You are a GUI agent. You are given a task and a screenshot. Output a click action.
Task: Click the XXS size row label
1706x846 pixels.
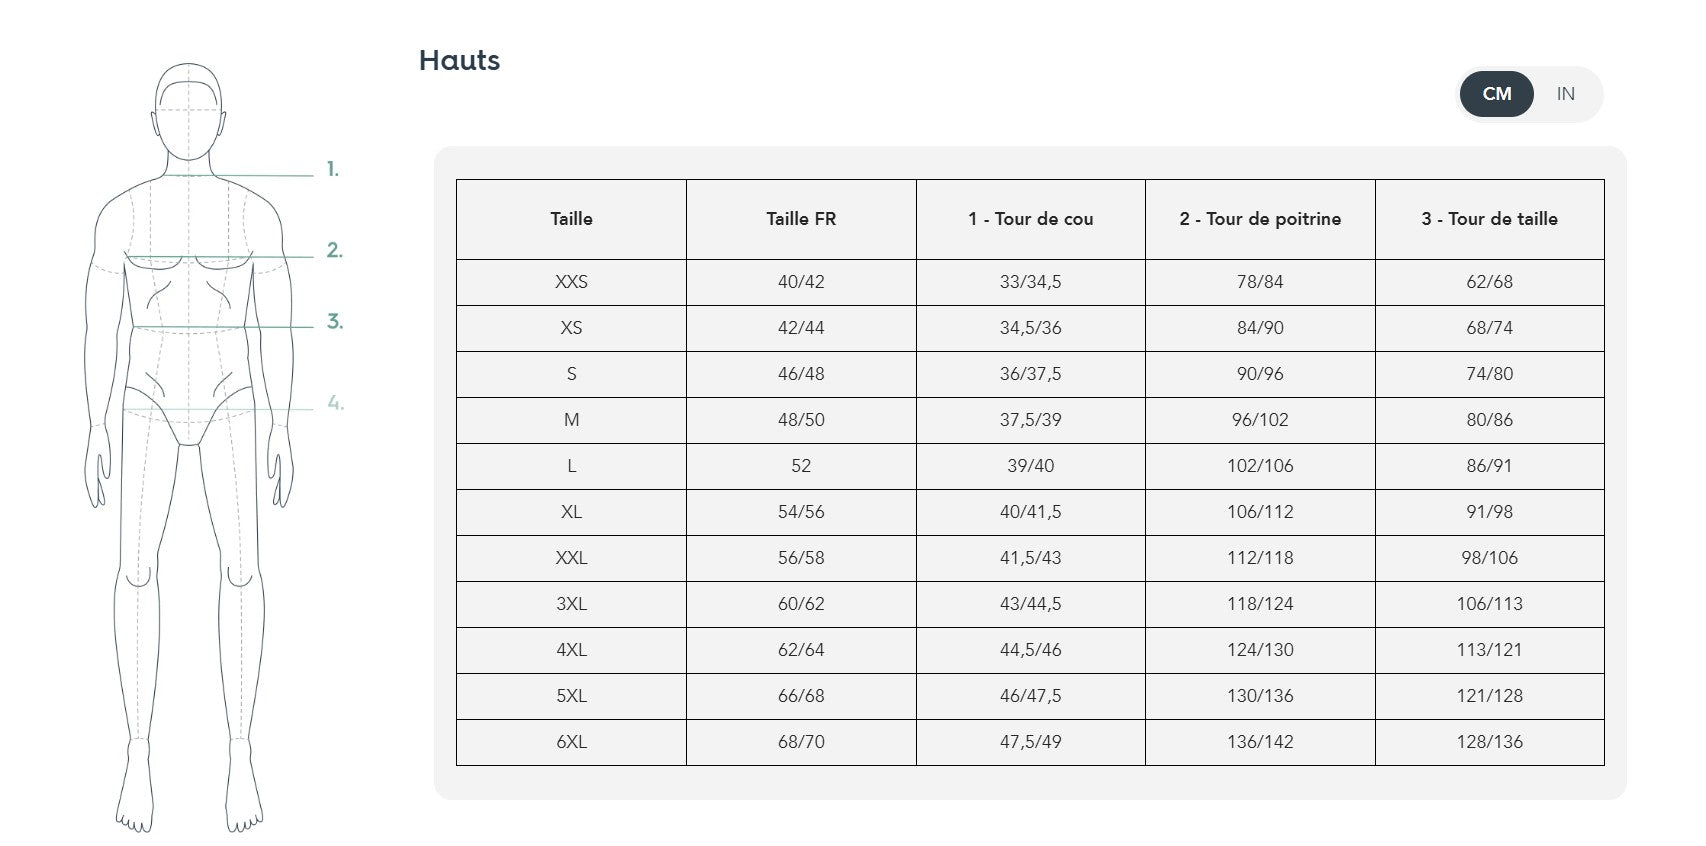click(571, 282)
